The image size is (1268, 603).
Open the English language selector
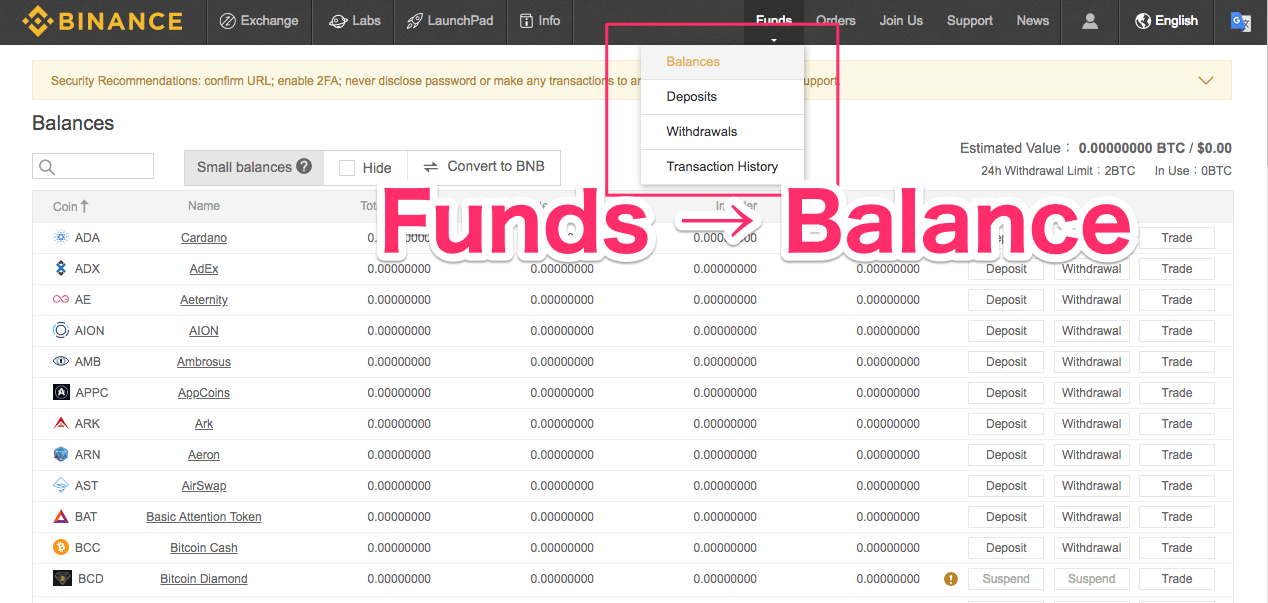(x=1167, y=21)
